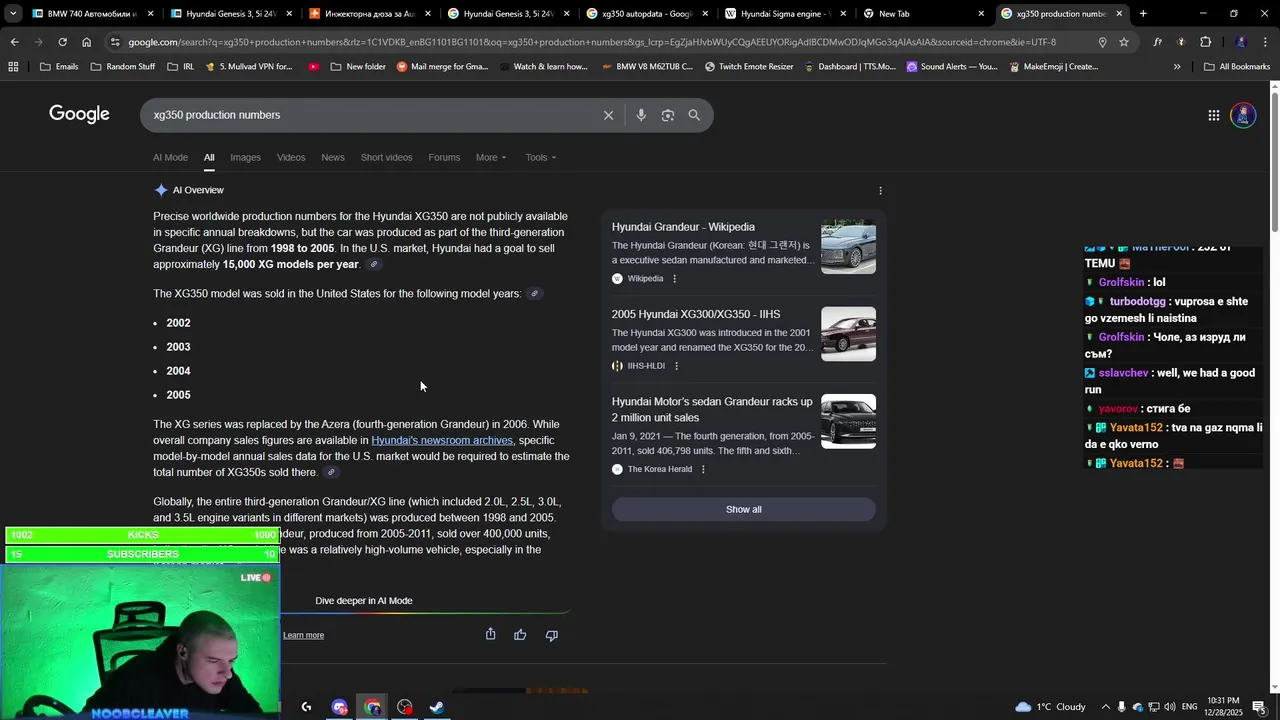Switch to the Images results tab
1280x720 pixels.
245,157
